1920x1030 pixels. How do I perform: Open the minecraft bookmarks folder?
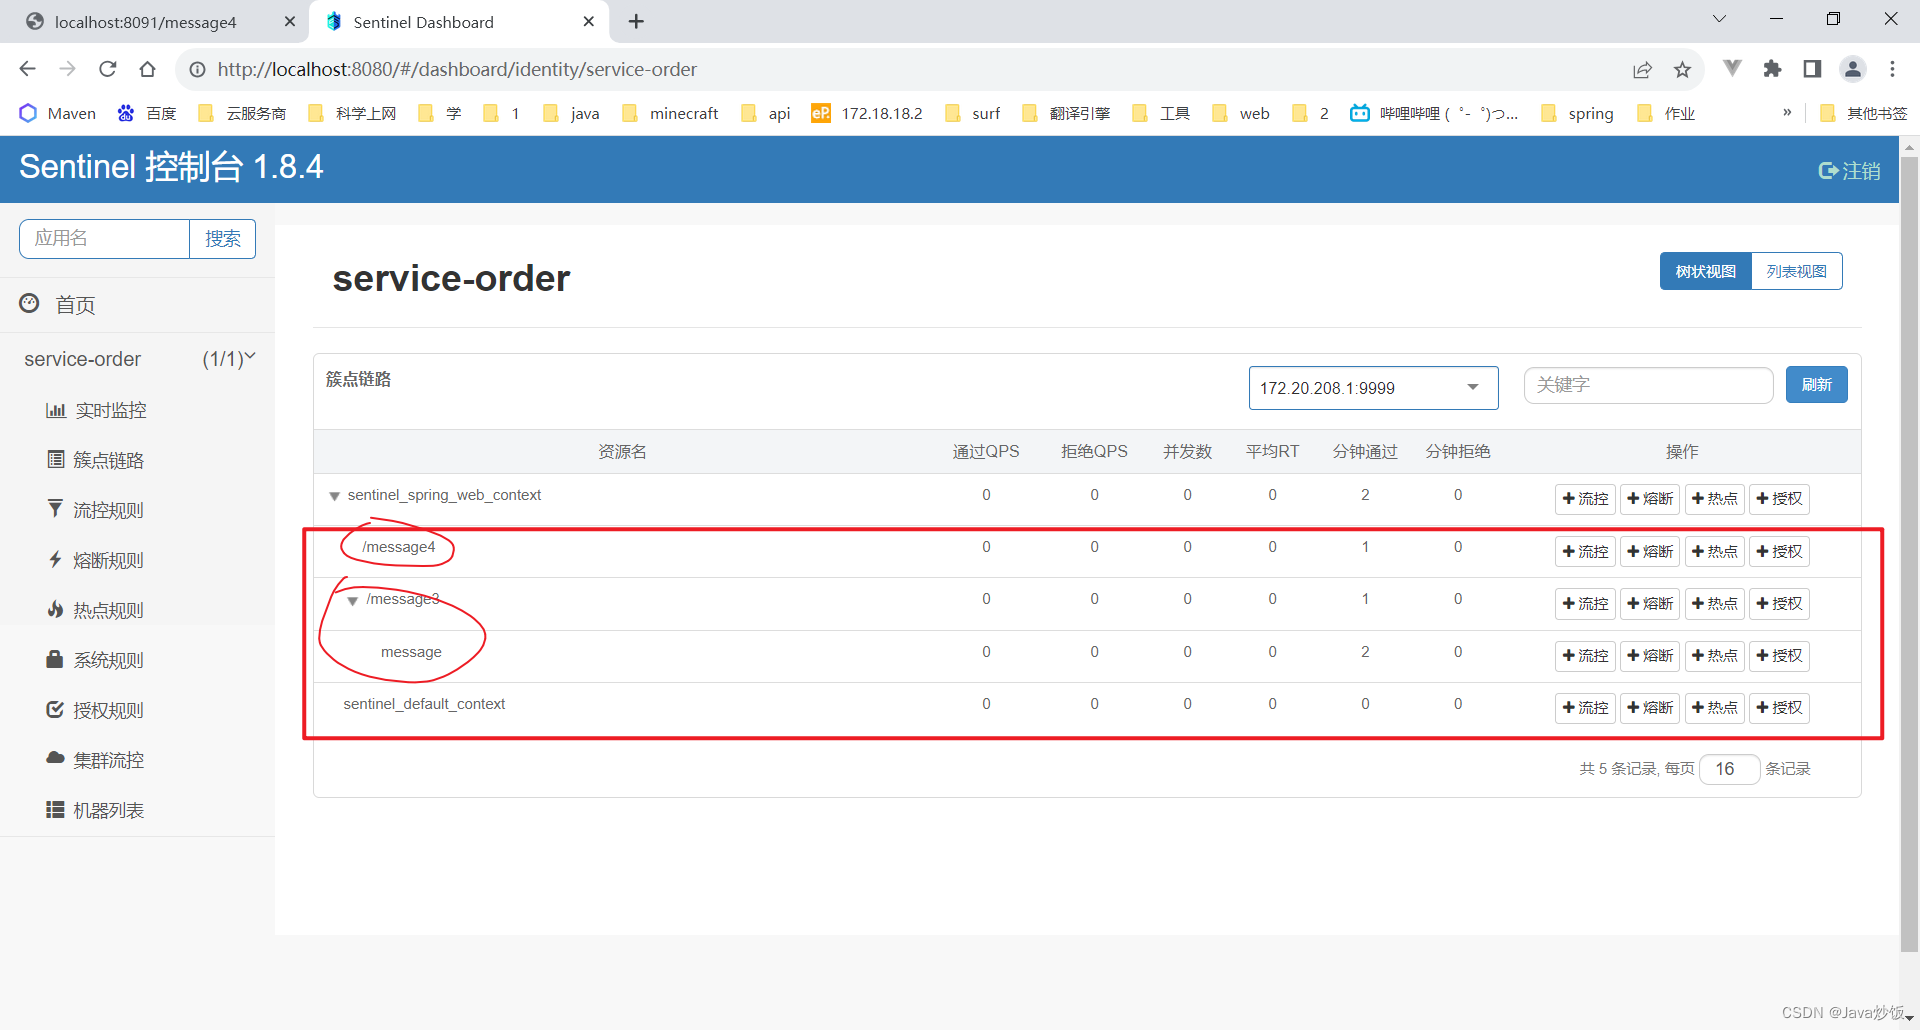pyautogui.click(x=670, y=113)
